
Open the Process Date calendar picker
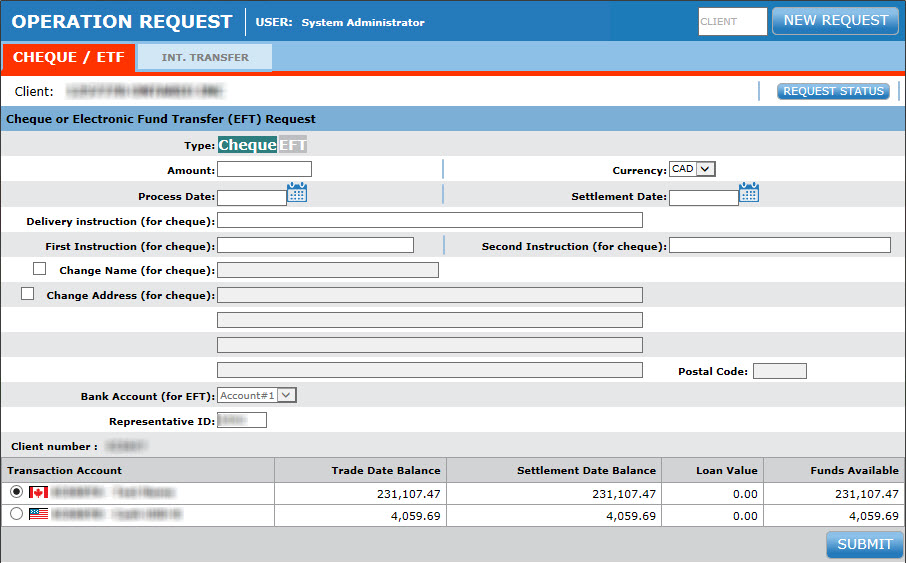(x=297, y=193)
